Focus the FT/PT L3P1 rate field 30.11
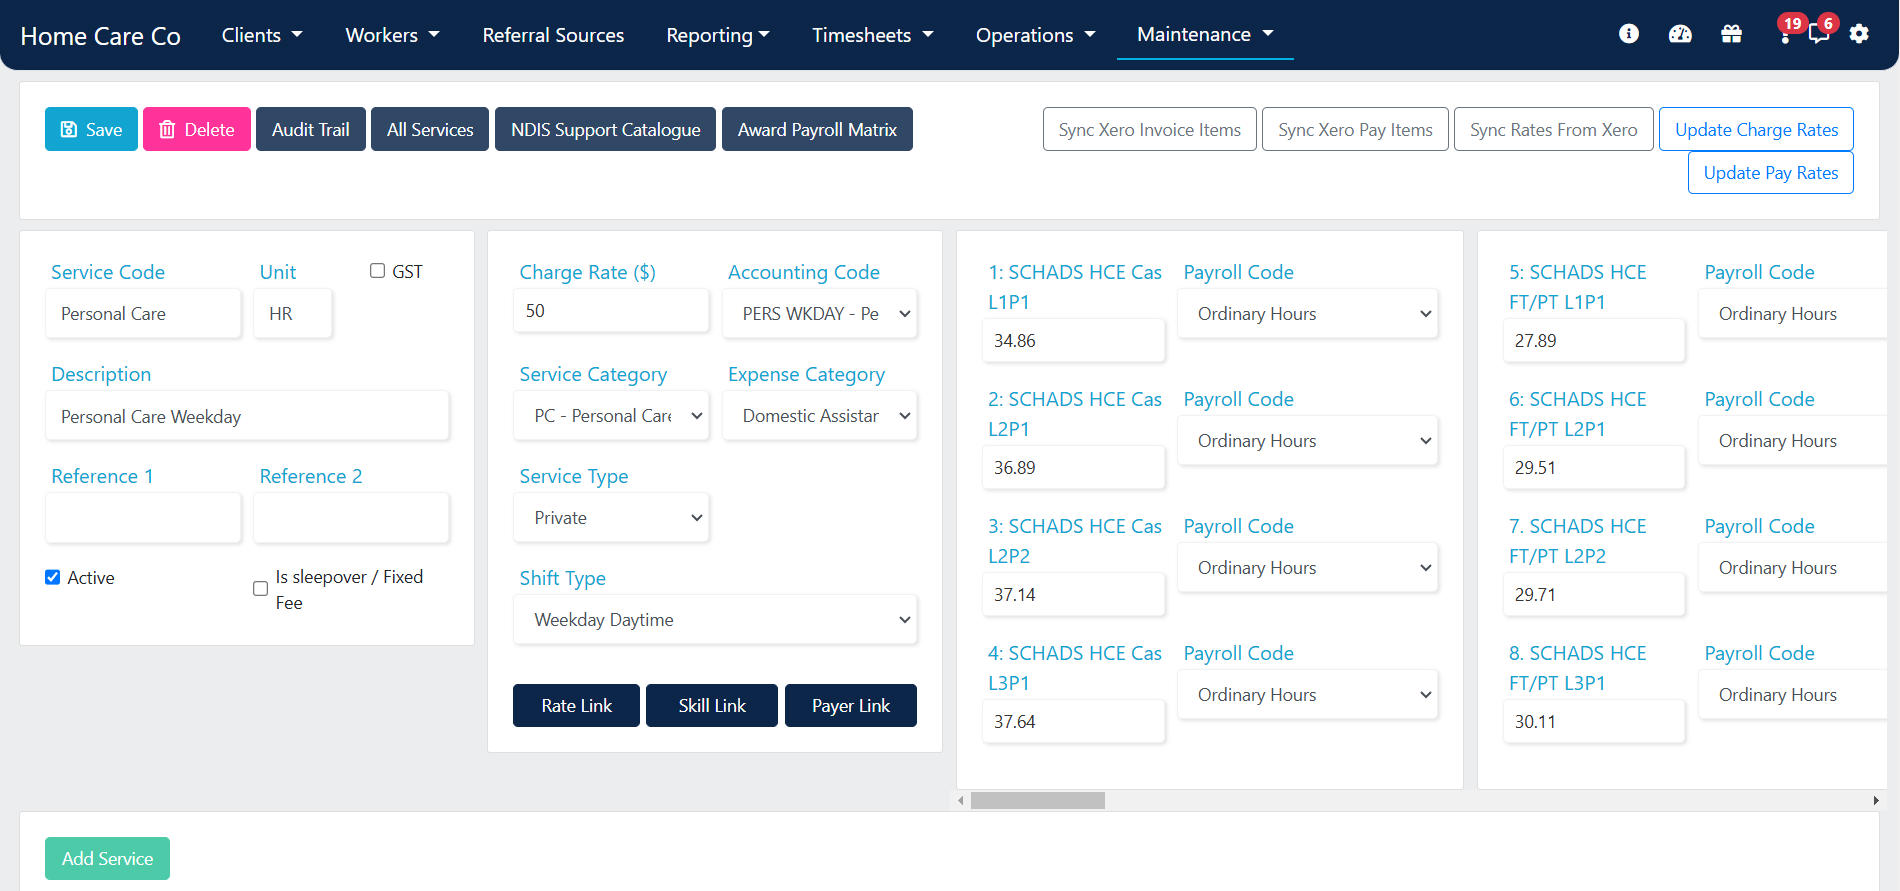Viewport: 1900px width, 891px height. (x=1594, y=721)
